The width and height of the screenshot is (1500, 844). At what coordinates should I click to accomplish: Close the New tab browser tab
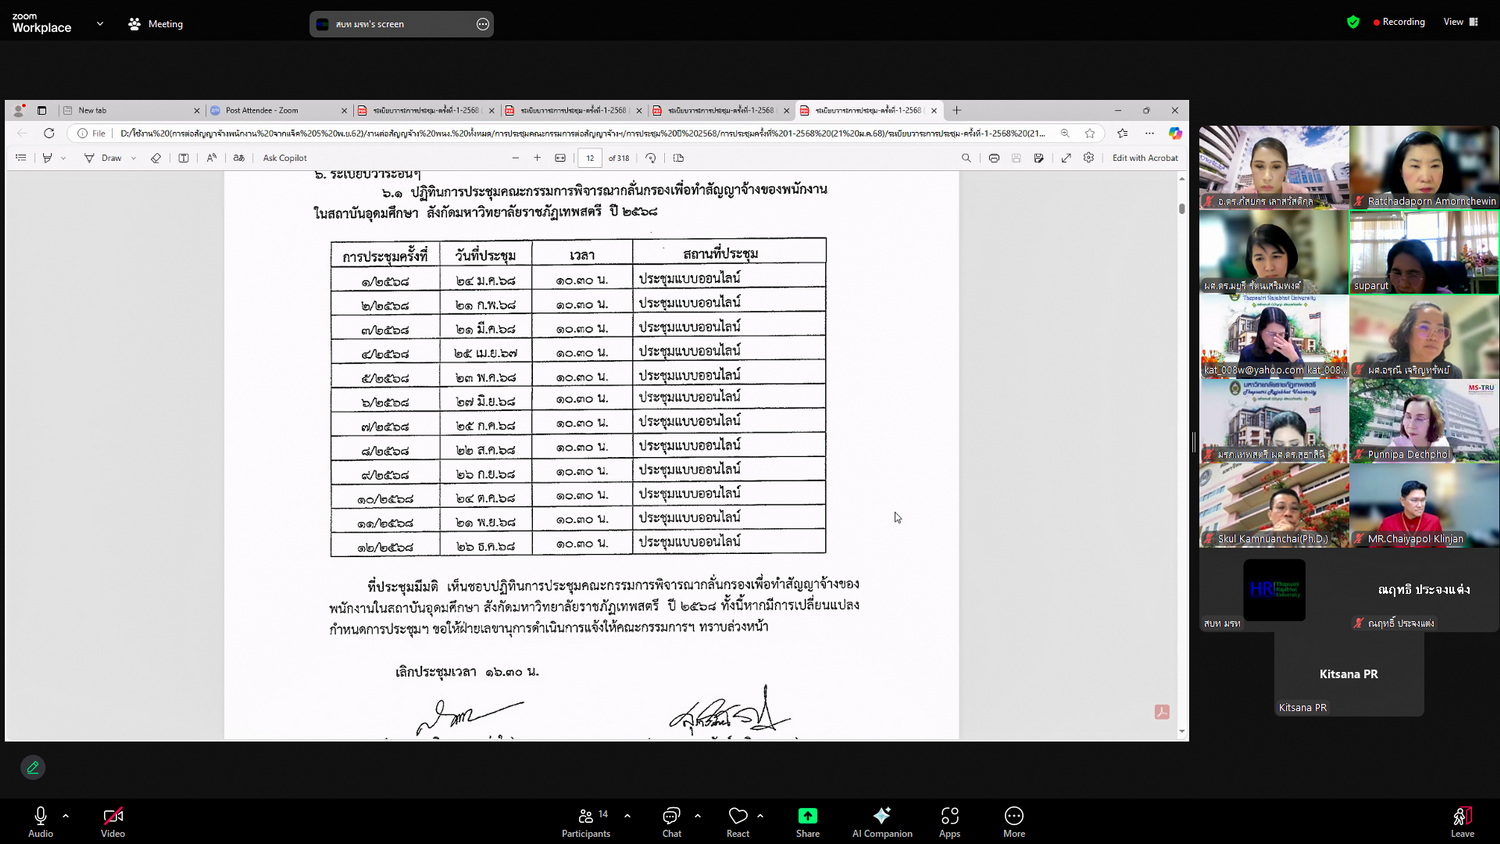click(x=196, y=110)
